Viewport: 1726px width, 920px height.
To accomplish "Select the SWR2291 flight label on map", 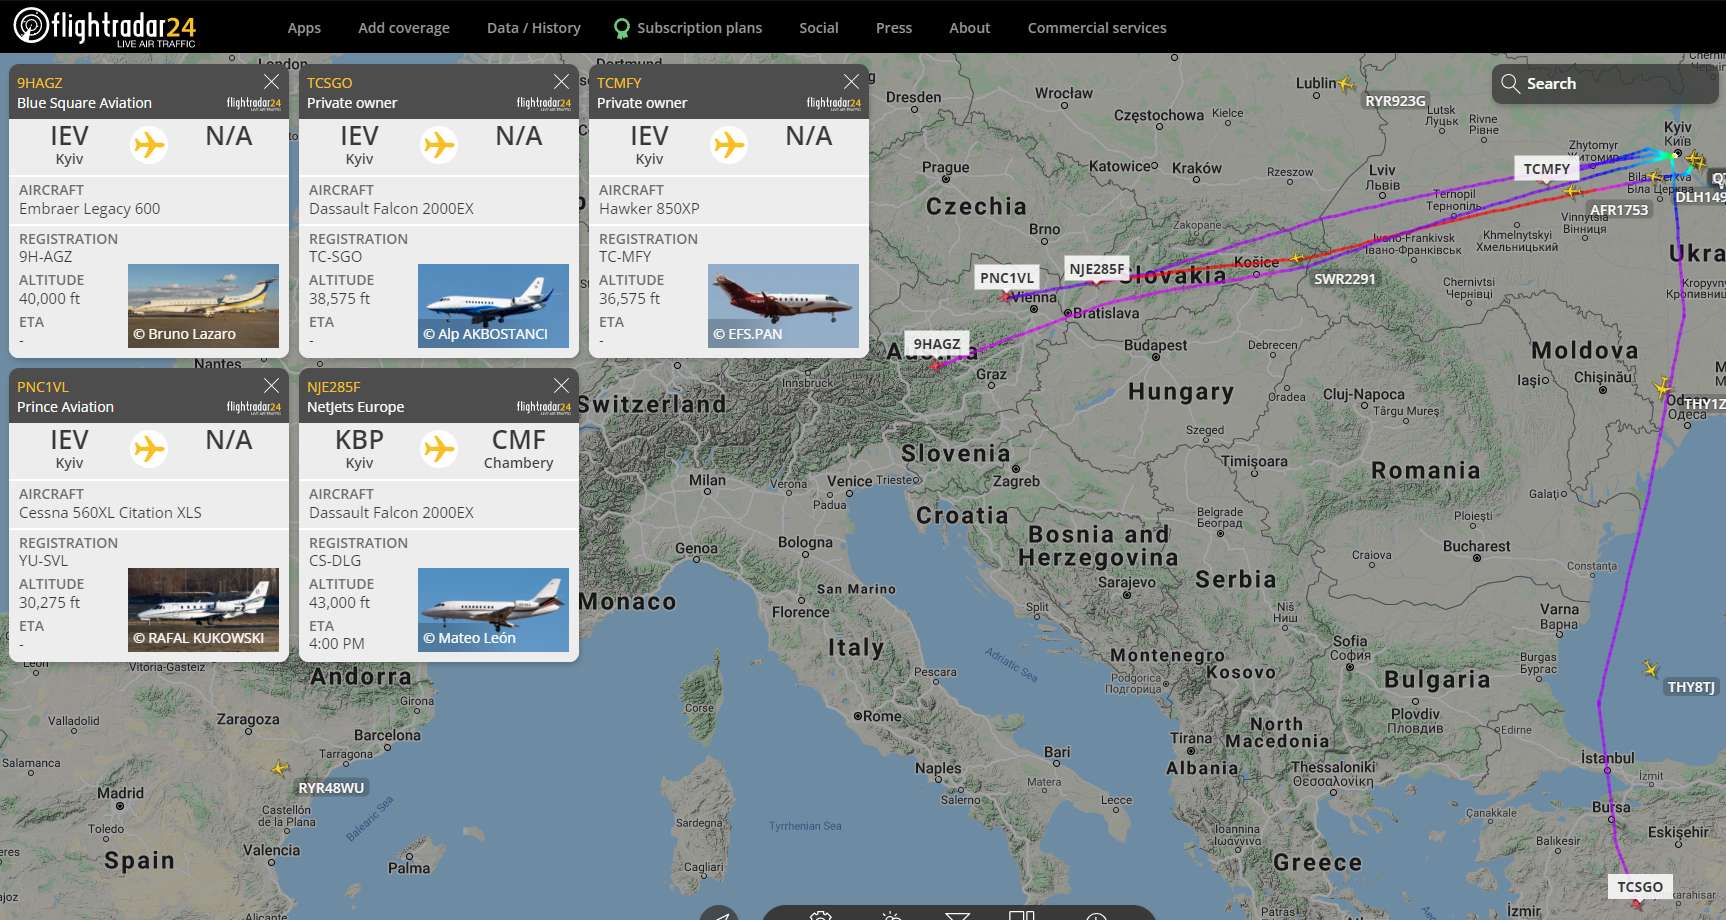I will click(x=1344, y=279).
